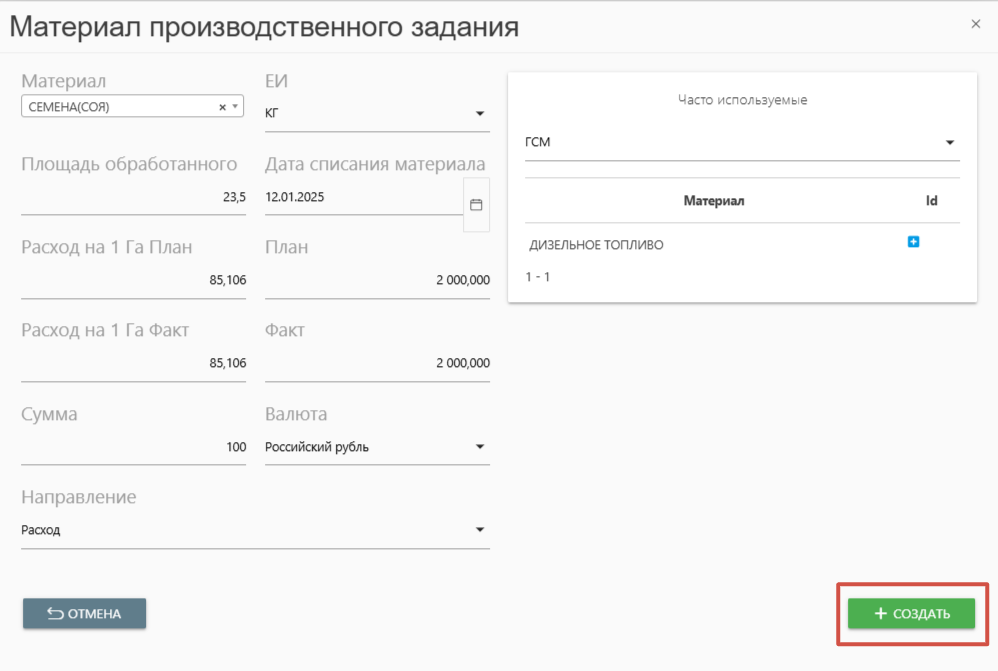Open the Валюта currency dropdown

[x=479, y=447]
